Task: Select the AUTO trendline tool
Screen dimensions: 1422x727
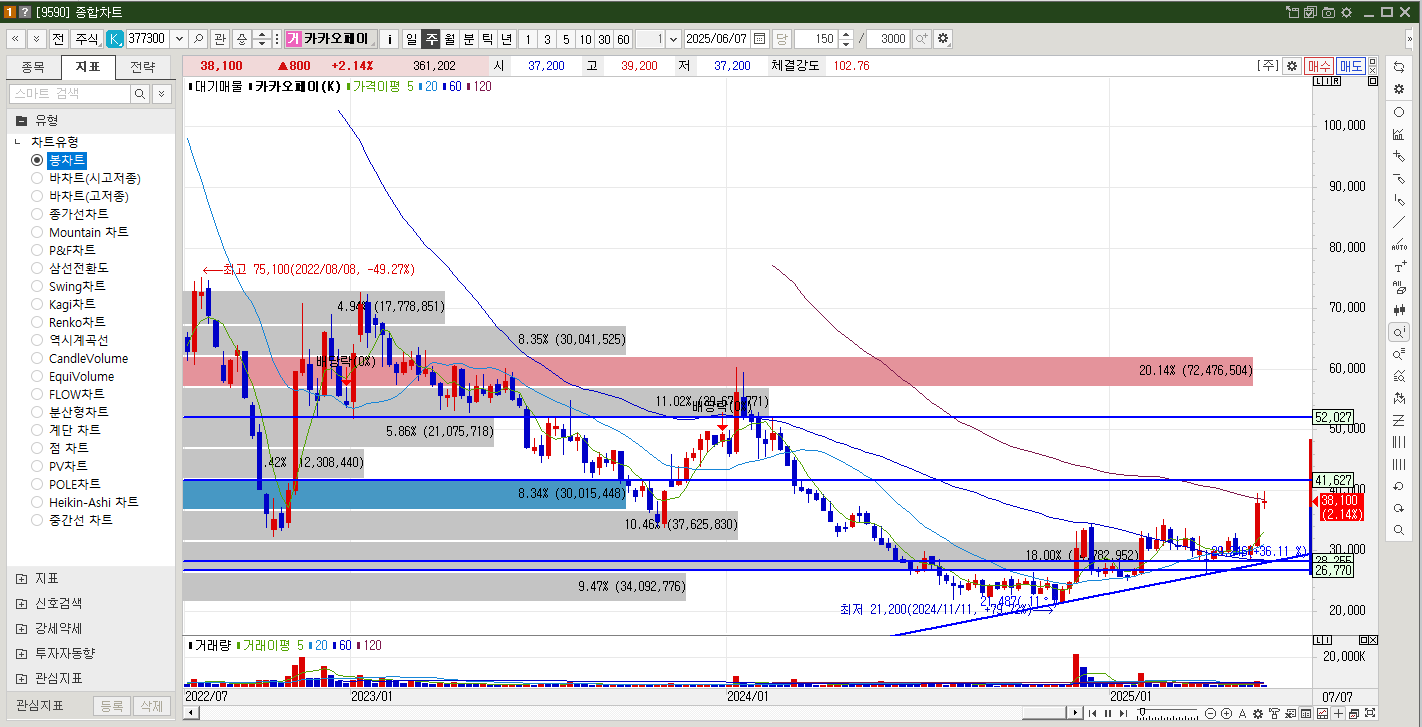Action: (x=1399, y=244)
